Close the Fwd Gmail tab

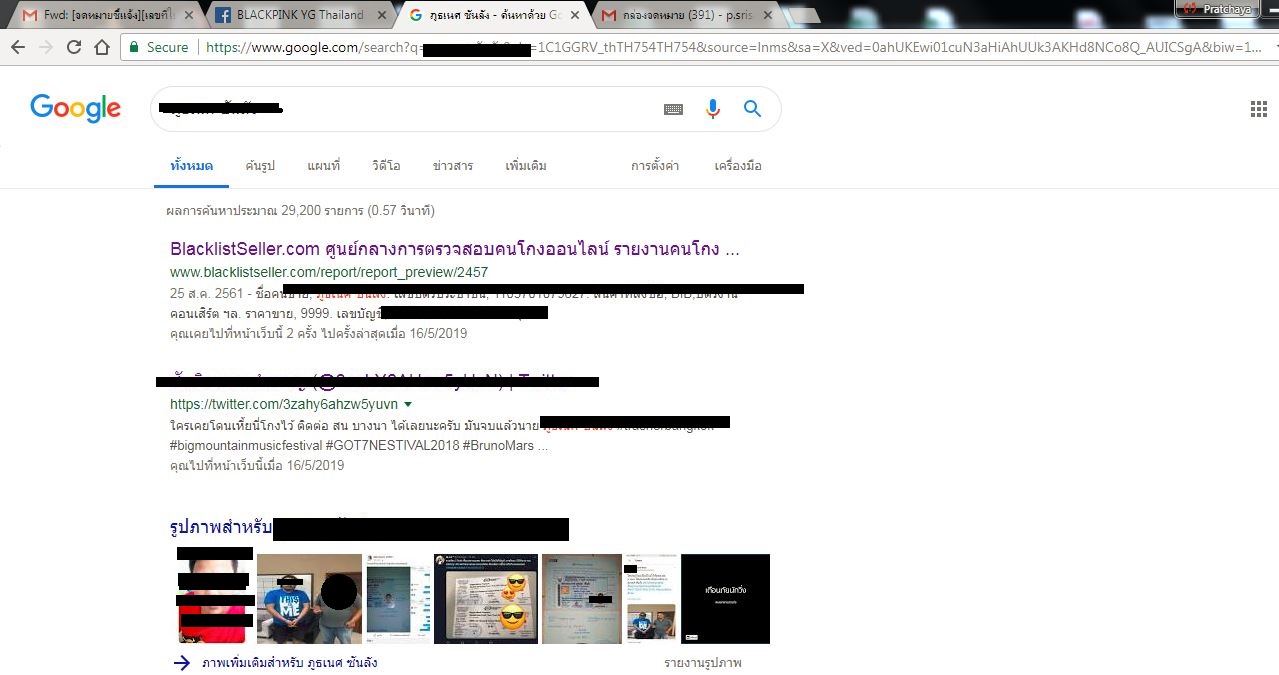(191, 15)
